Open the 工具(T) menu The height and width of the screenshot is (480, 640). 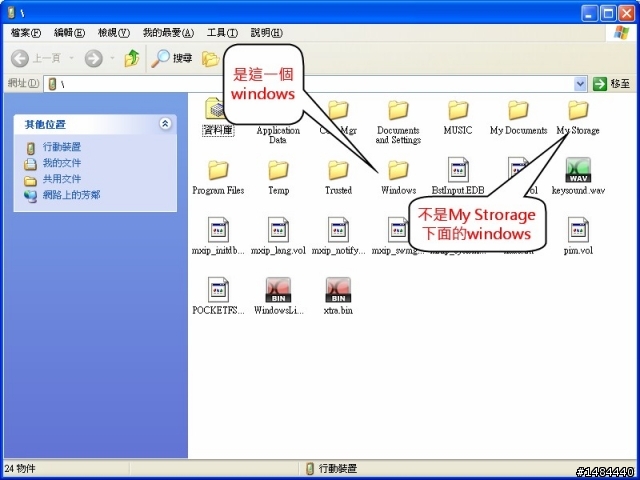point(222,33)
